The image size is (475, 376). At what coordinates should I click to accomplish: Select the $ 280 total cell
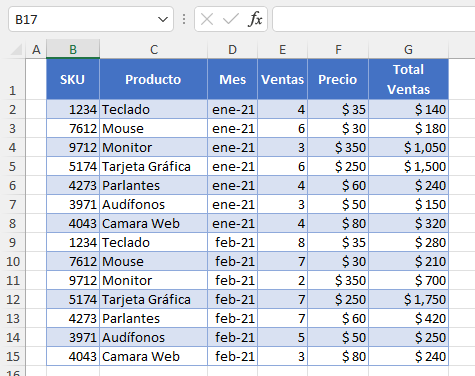[x=408, y=242]
